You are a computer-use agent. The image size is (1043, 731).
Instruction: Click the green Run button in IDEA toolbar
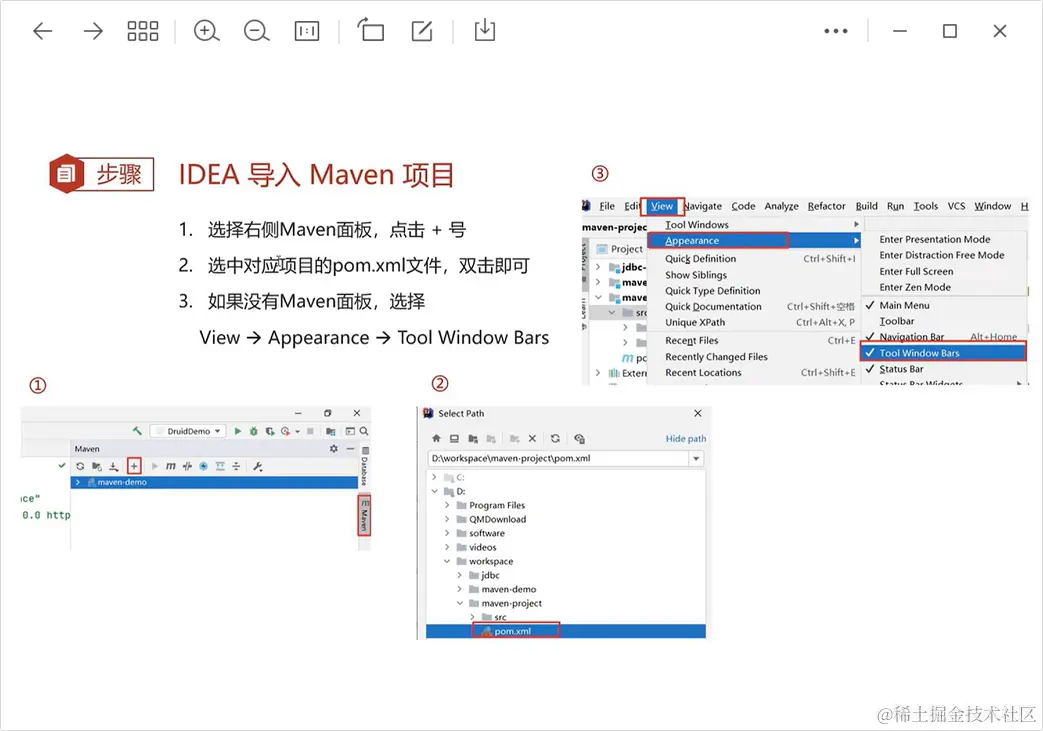[x=237, y=431]
